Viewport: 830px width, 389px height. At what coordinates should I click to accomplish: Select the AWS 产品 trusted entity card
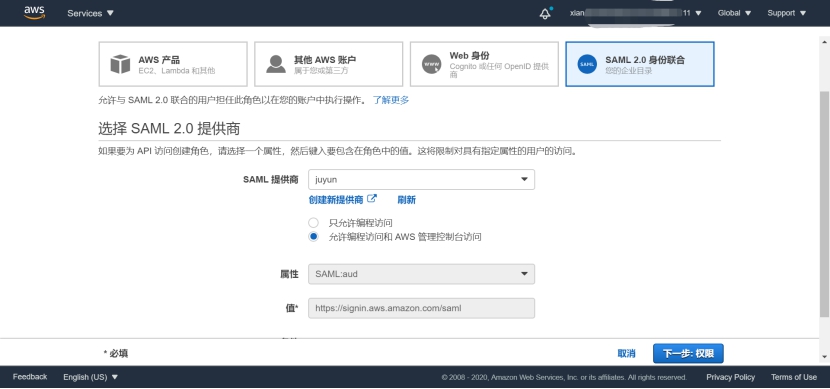(173, 64)
